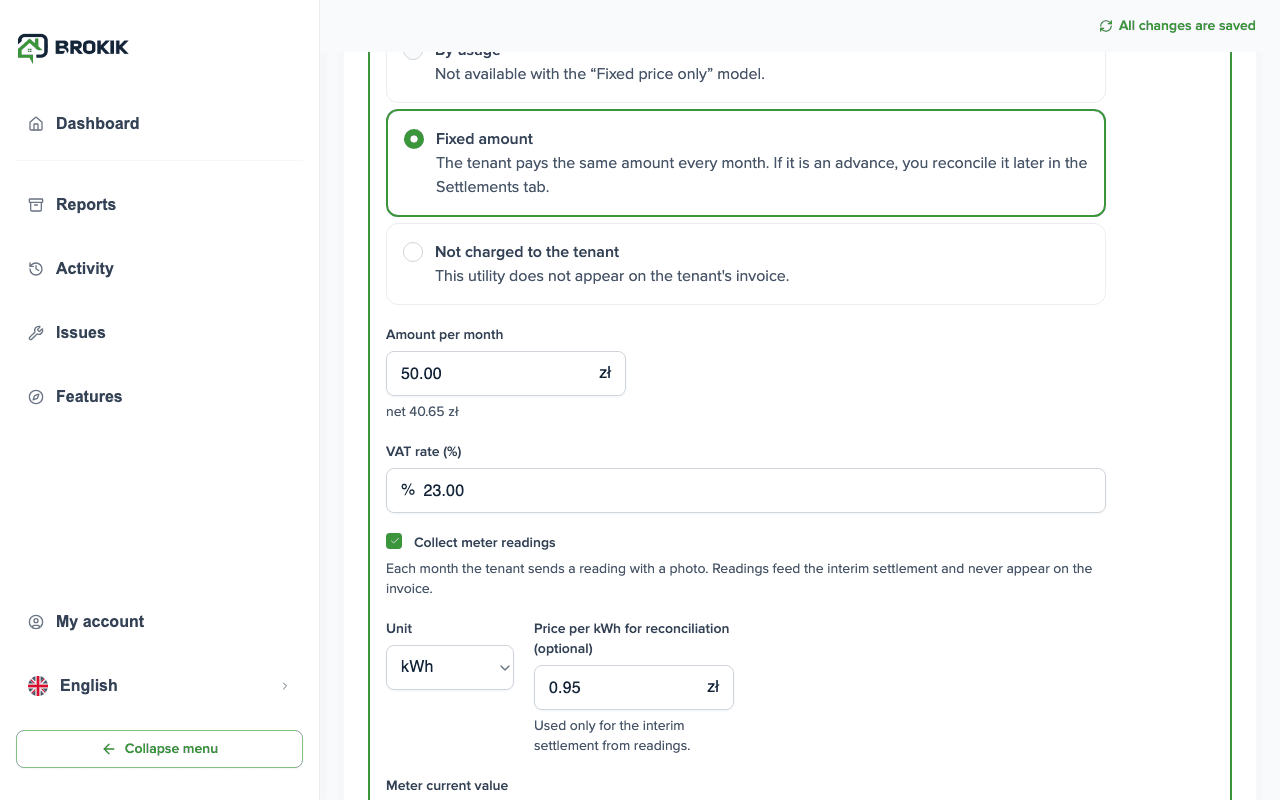Click the zł suffix in Amount field

pyautogui.click(x=605, y=373)
